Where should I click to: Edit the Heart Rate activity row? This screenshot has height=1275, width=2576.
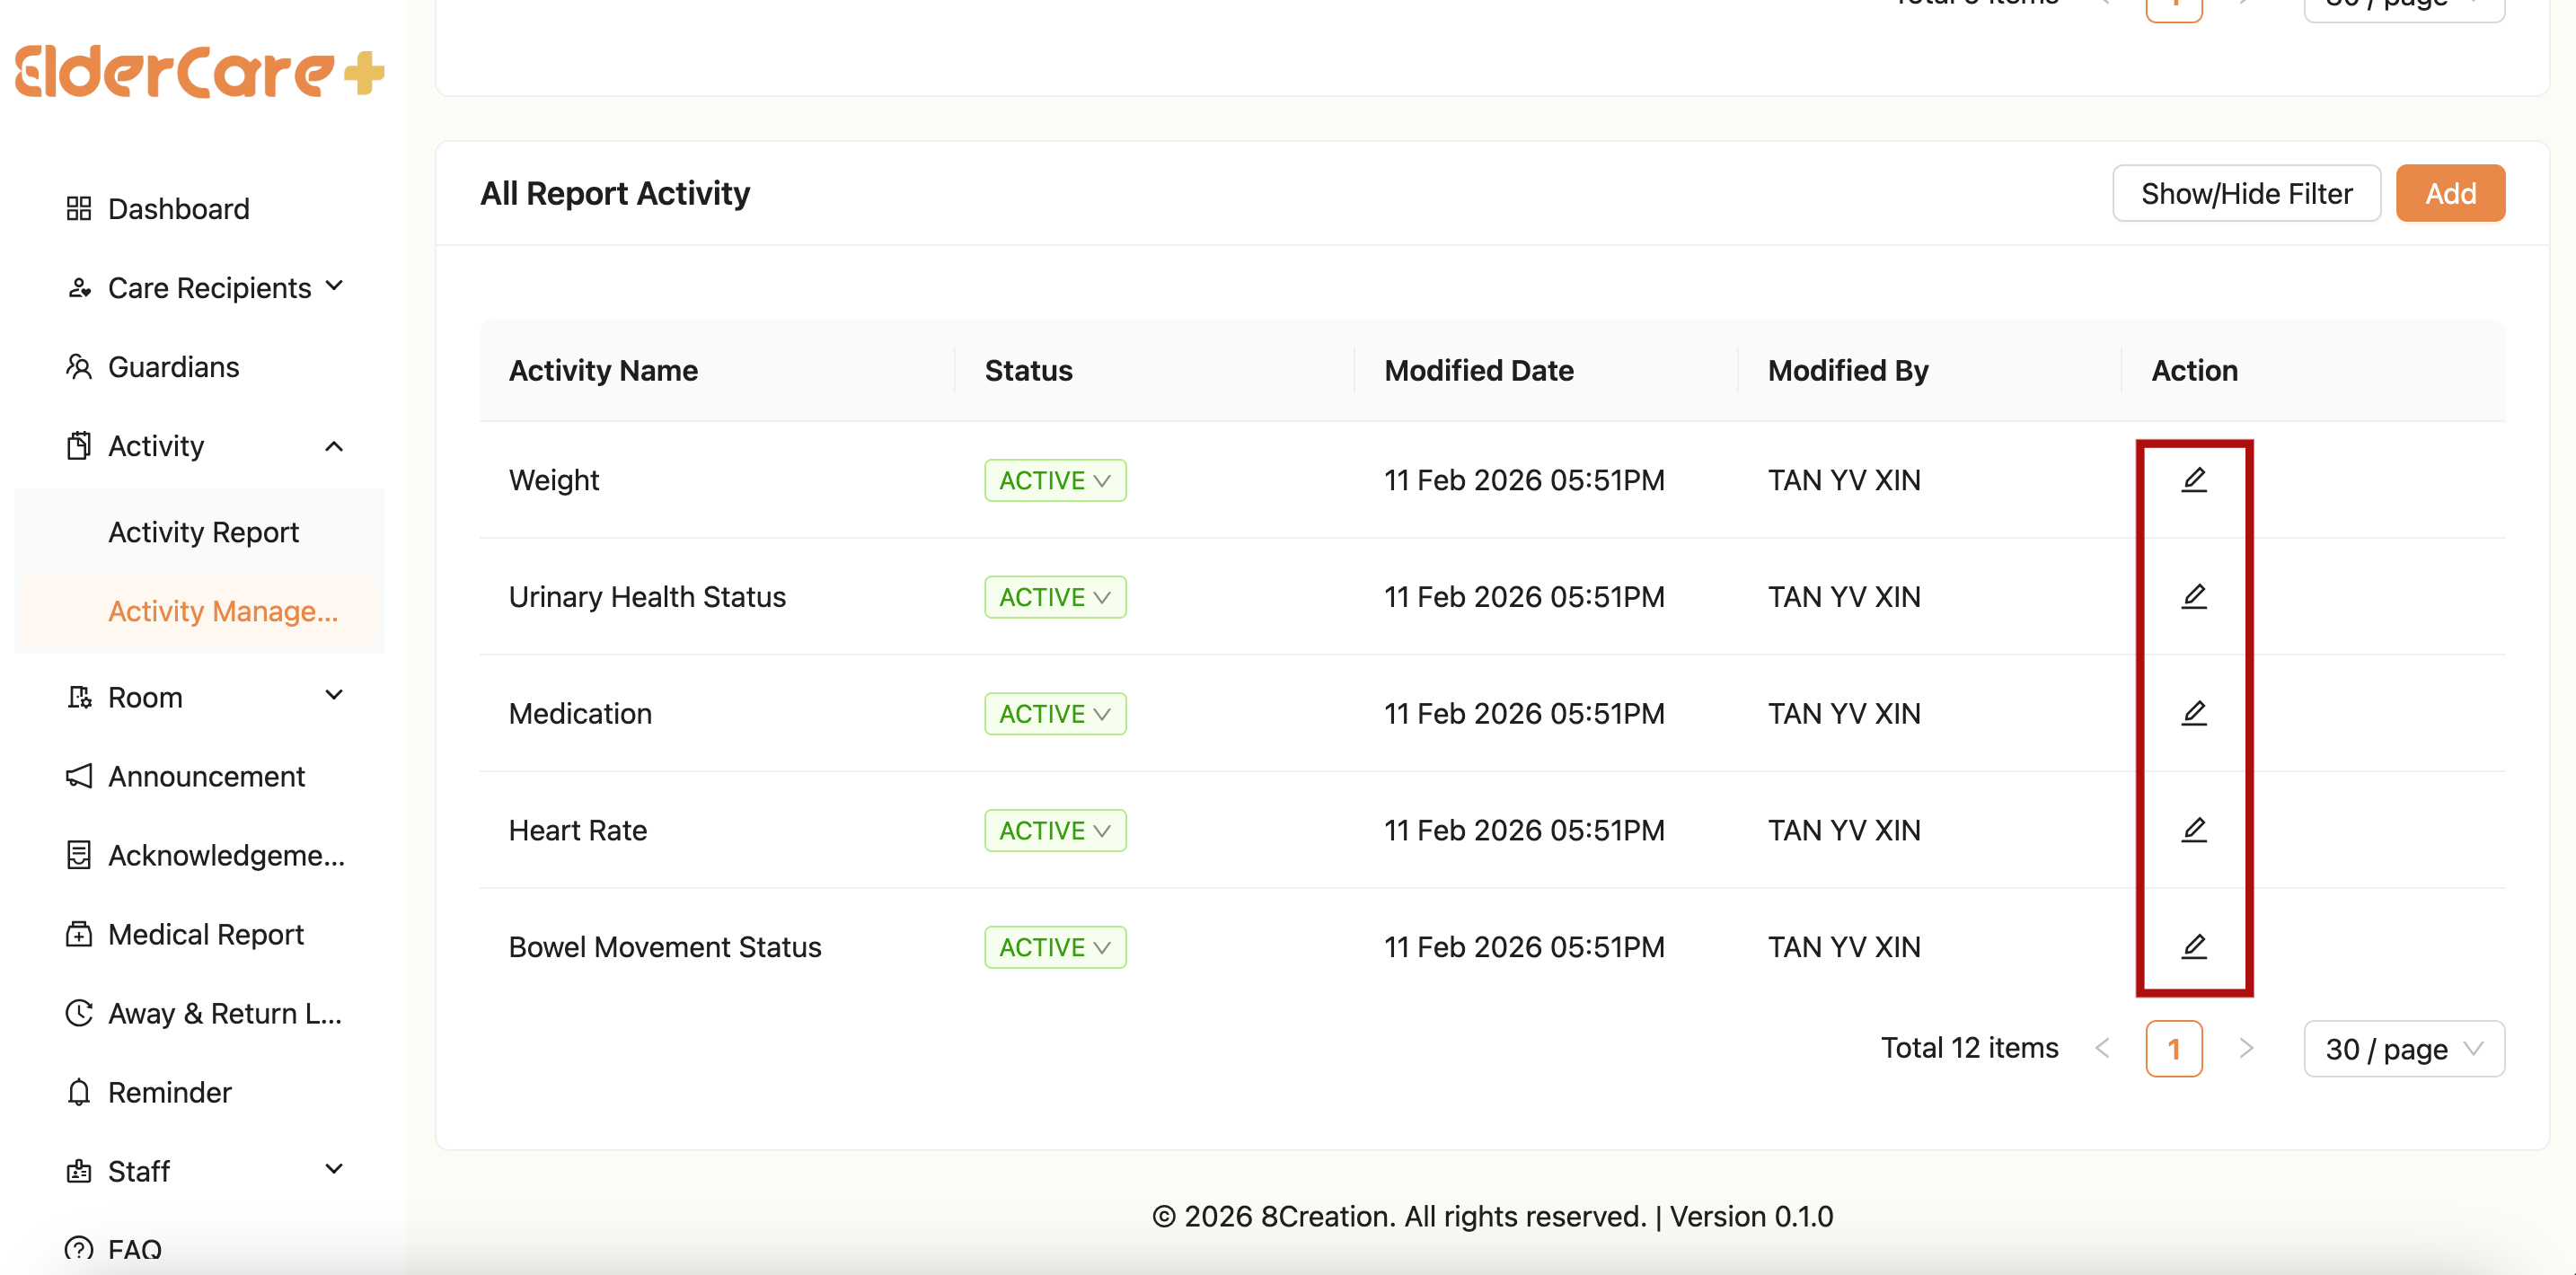coord(2193,830)
